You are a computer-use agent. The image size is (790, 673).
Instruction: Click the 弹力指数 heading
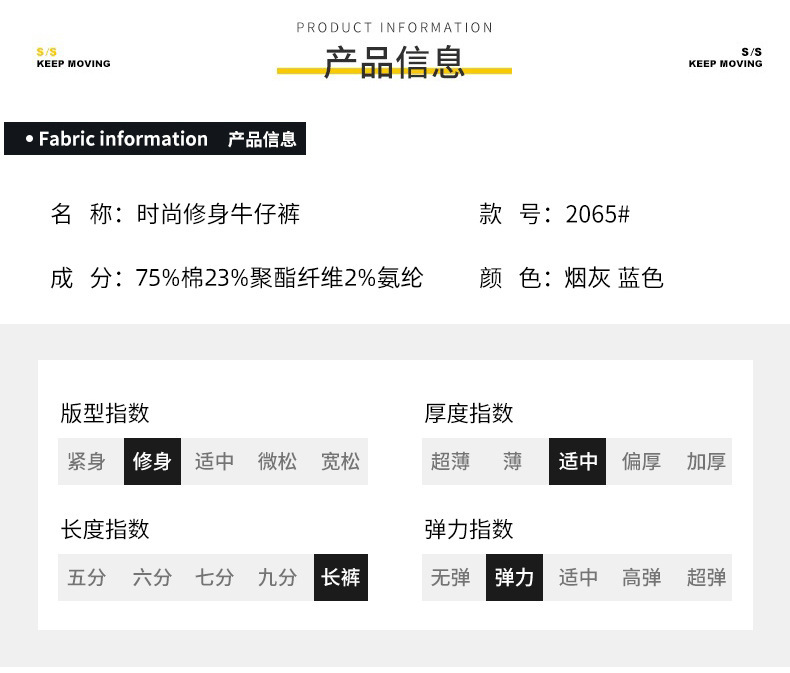pos(469,529)
